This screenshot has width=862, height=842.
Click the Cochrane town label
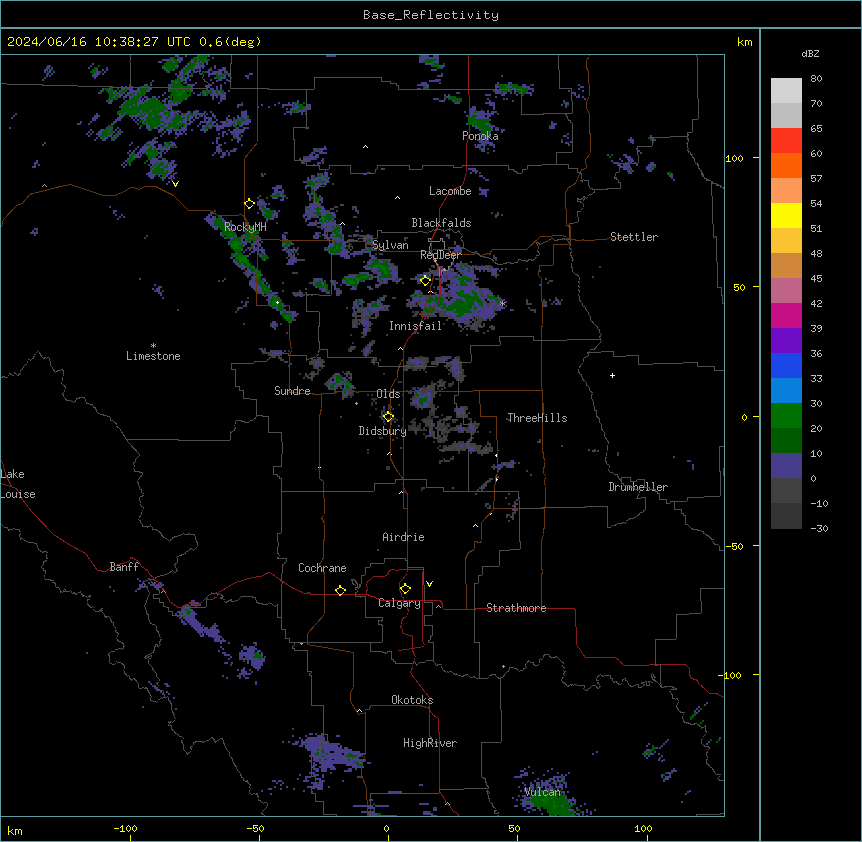point(322,568)
